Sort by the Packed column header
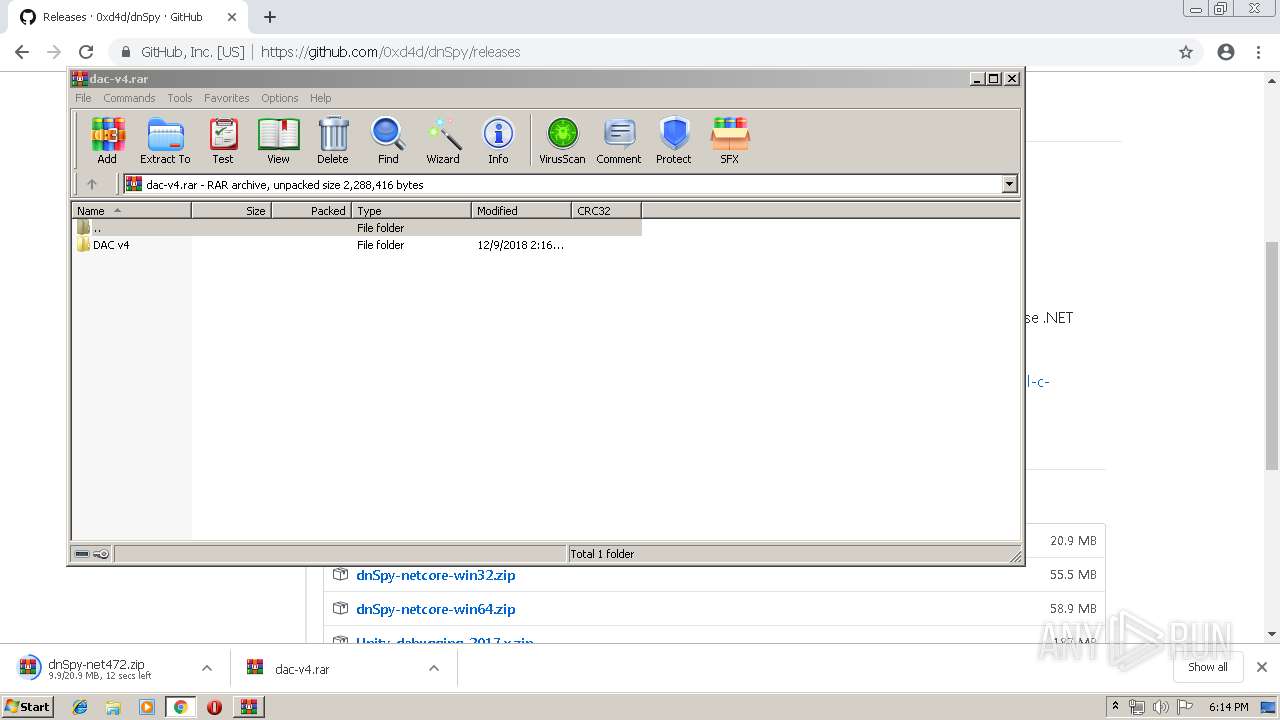The image size is (1280, 720). point(311,210)
